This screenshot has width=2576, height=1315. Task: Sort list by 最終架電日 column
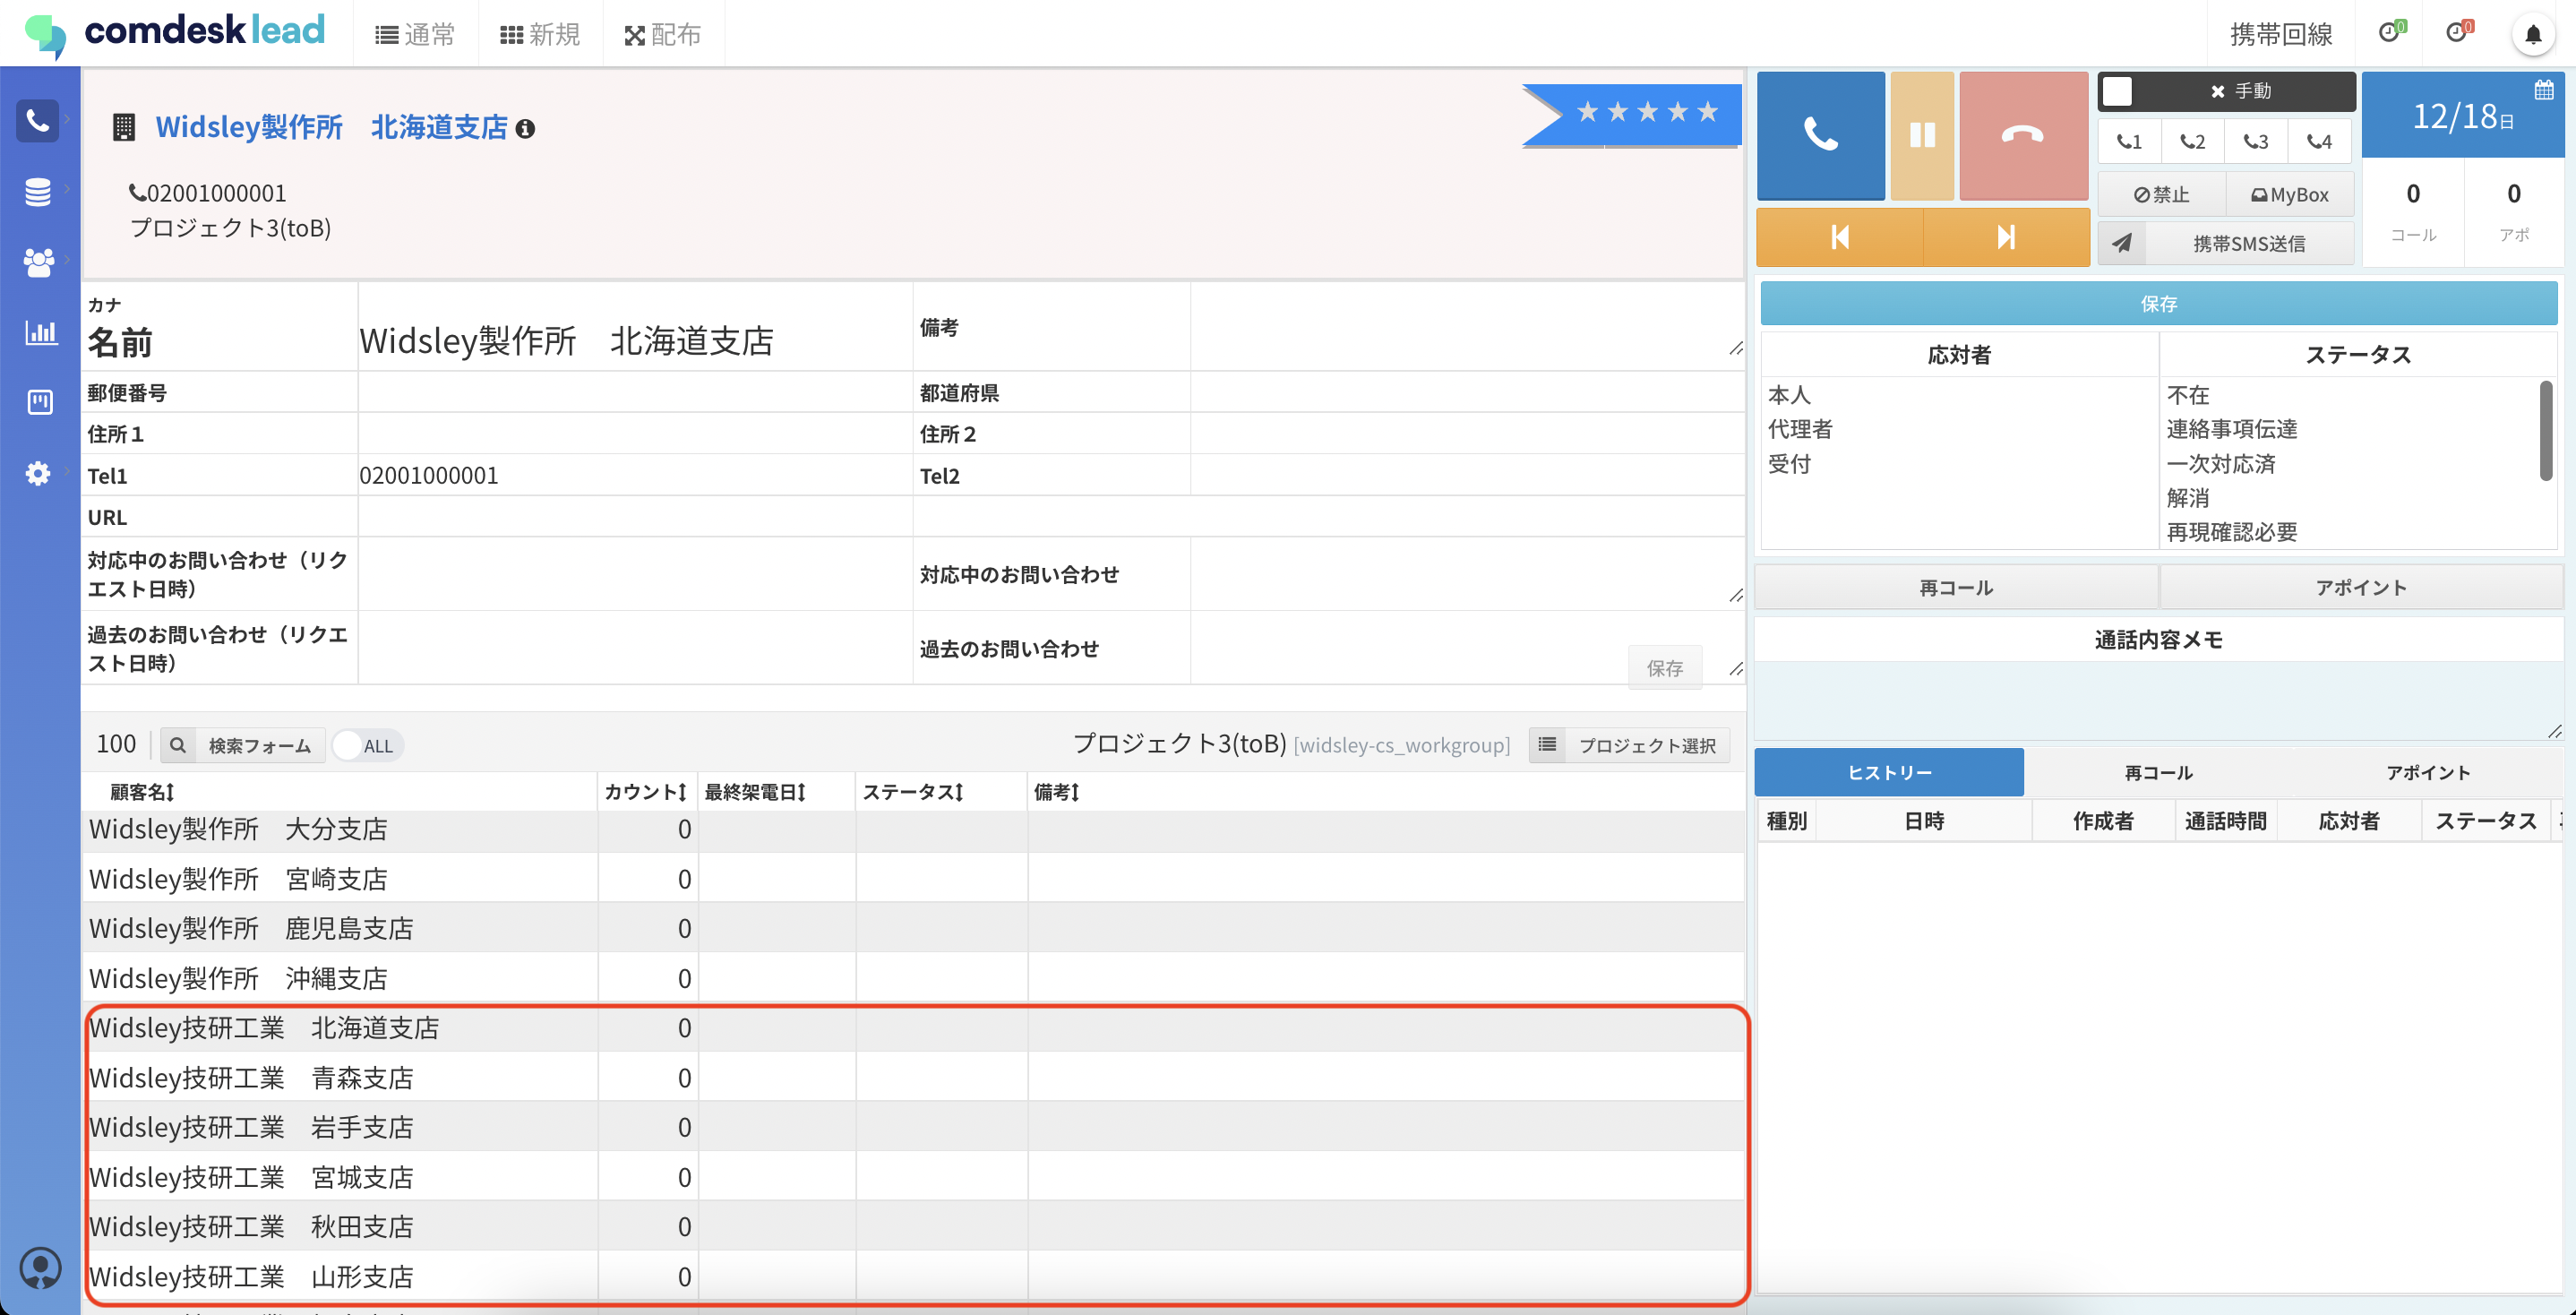pyautogui.click(x=755, y=792)
